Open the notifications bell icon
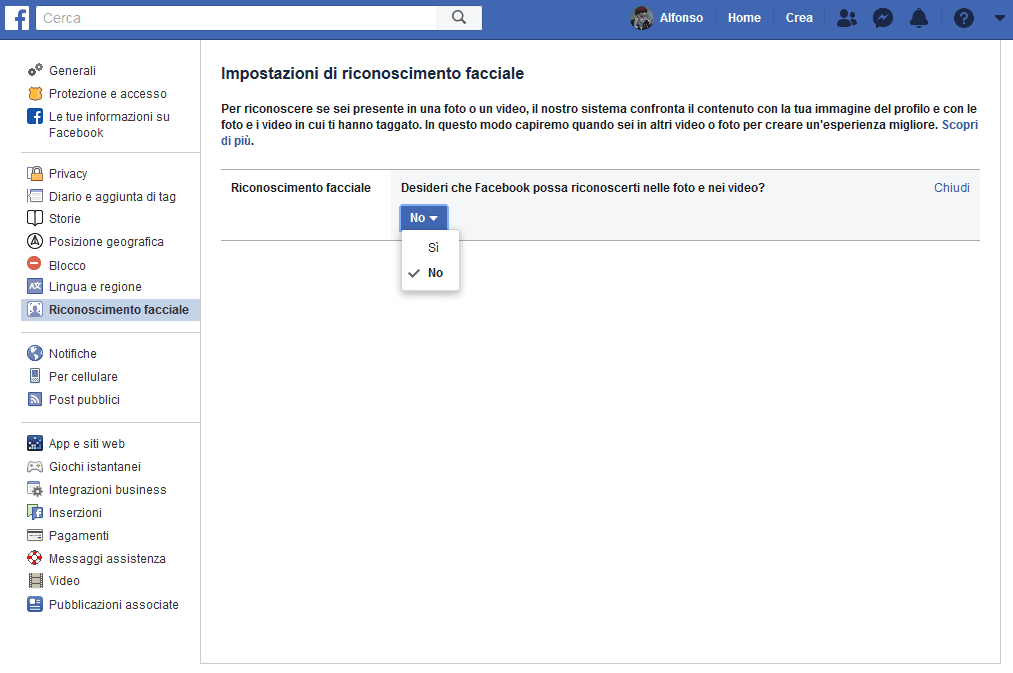 pos(919,18)
